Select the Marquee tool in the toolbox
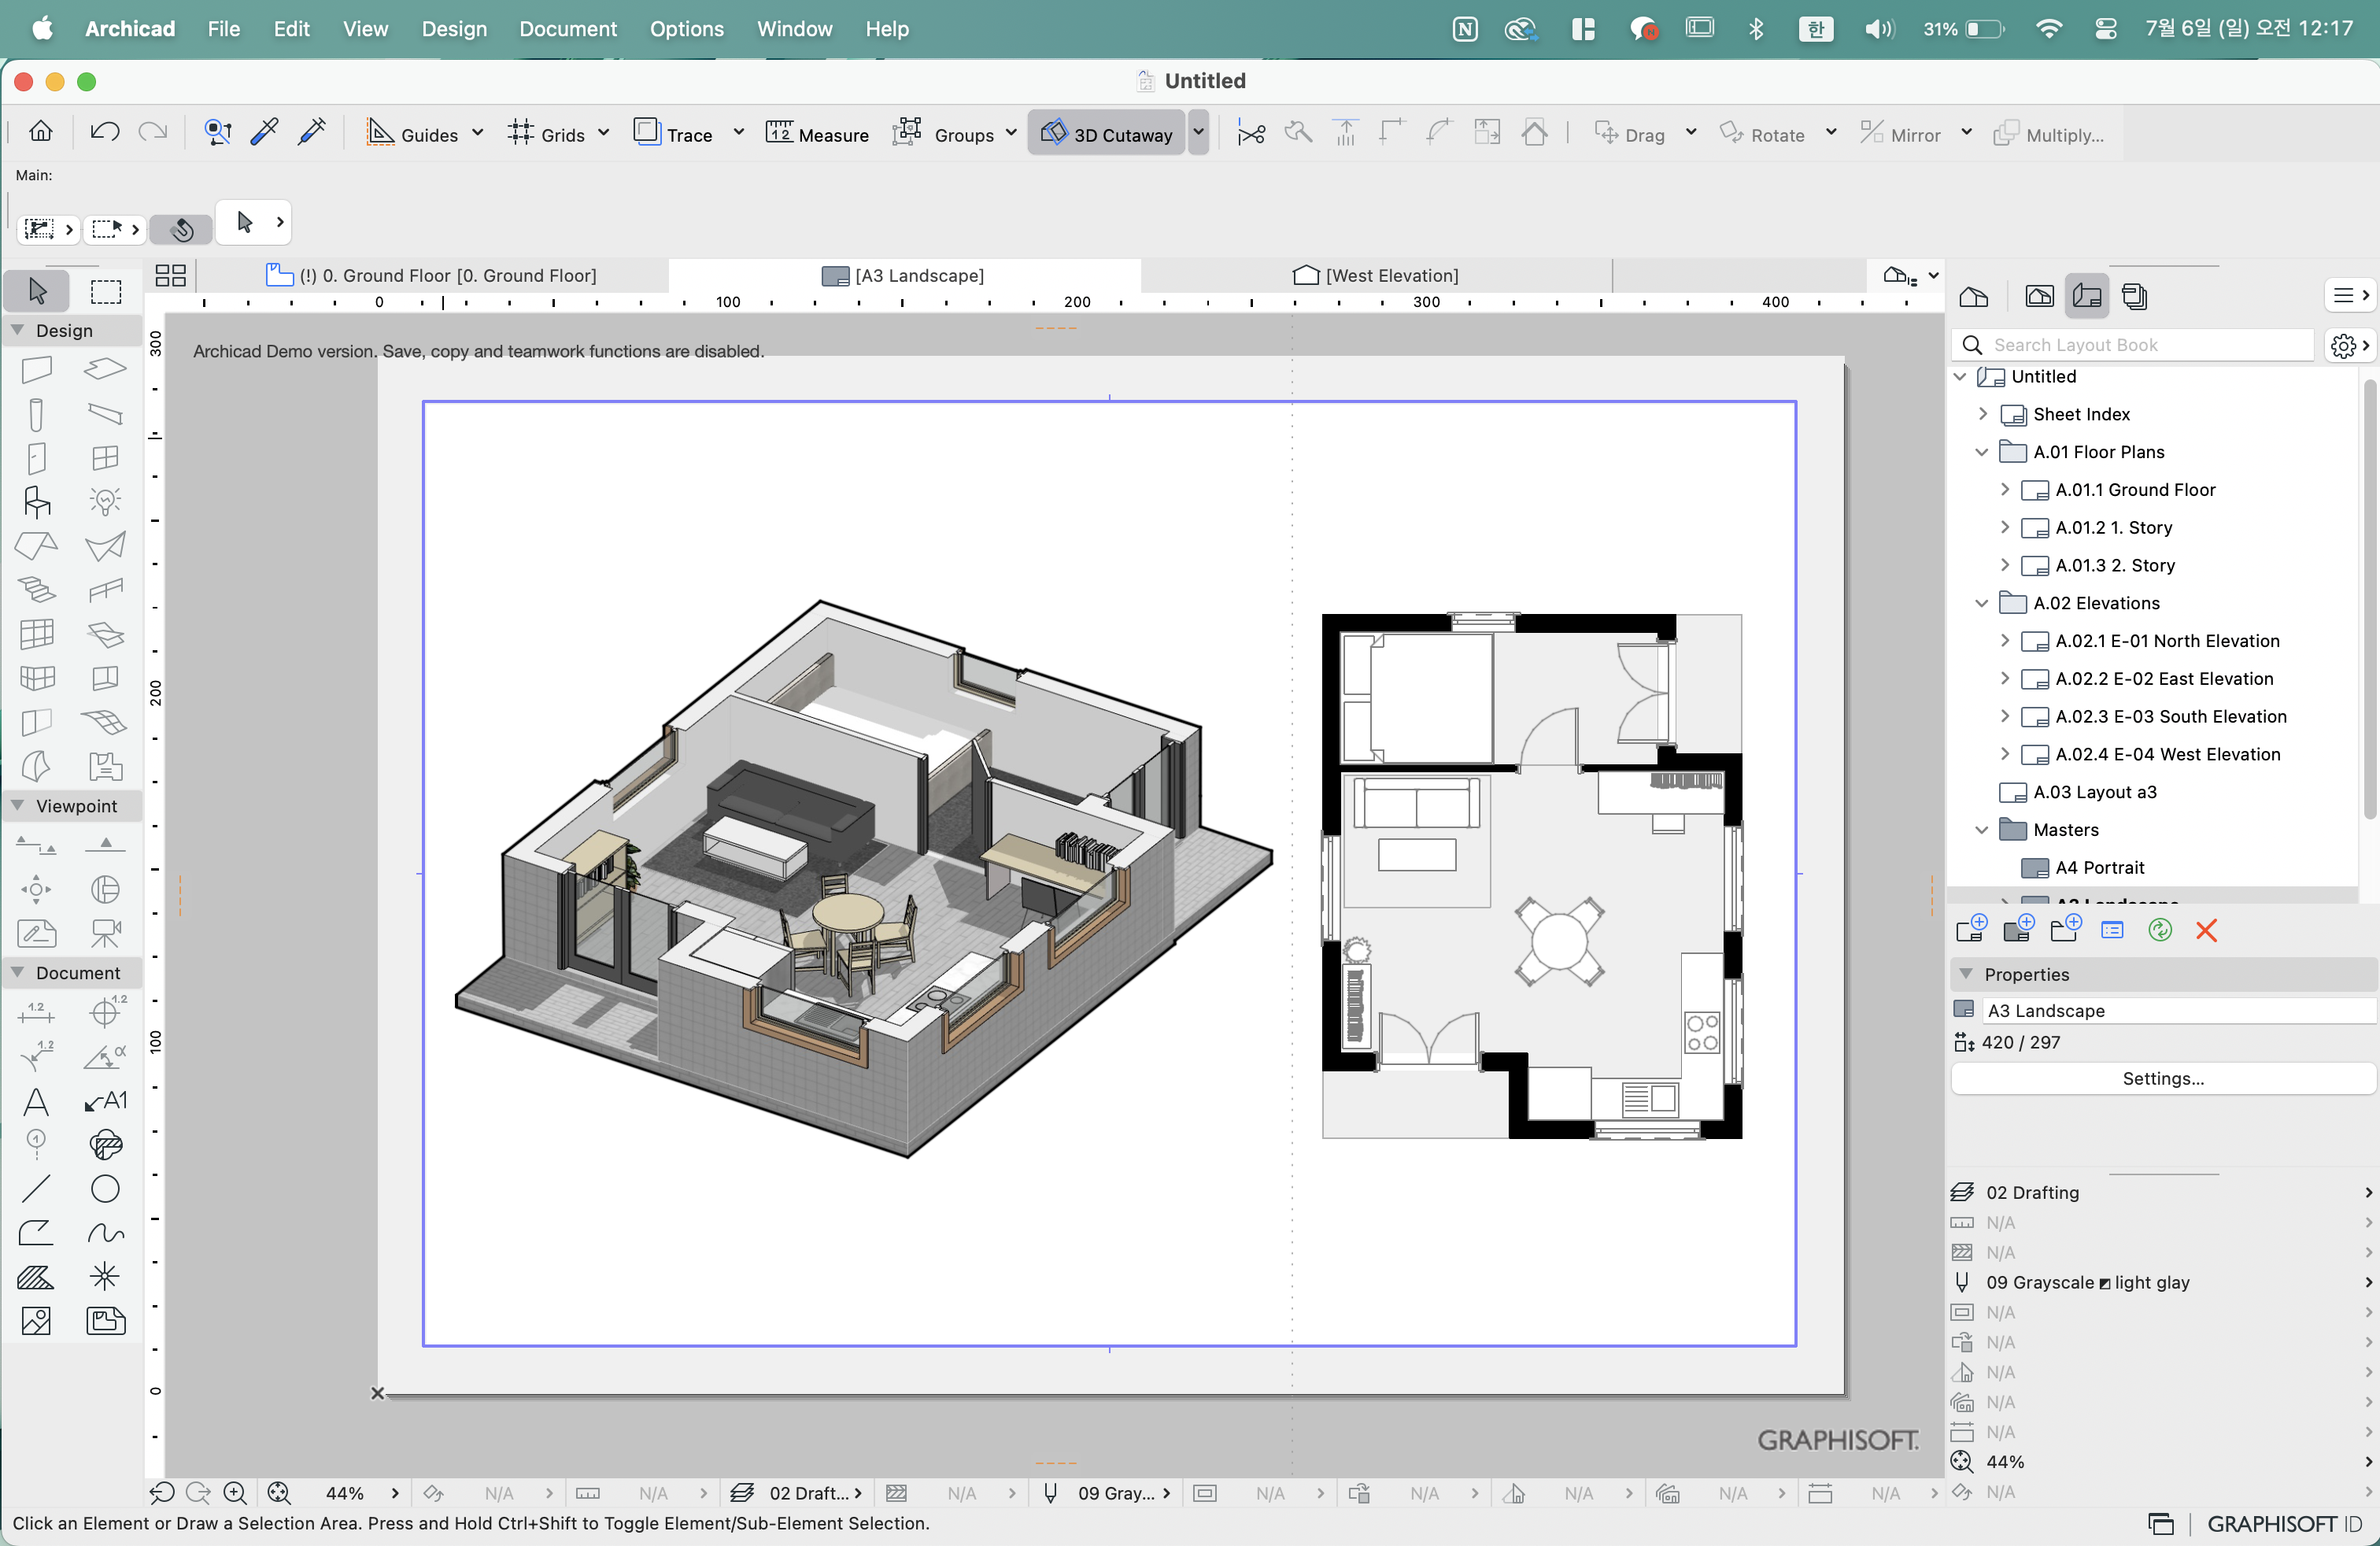Screen dimensions: 2380x1546 pos(106,291)
